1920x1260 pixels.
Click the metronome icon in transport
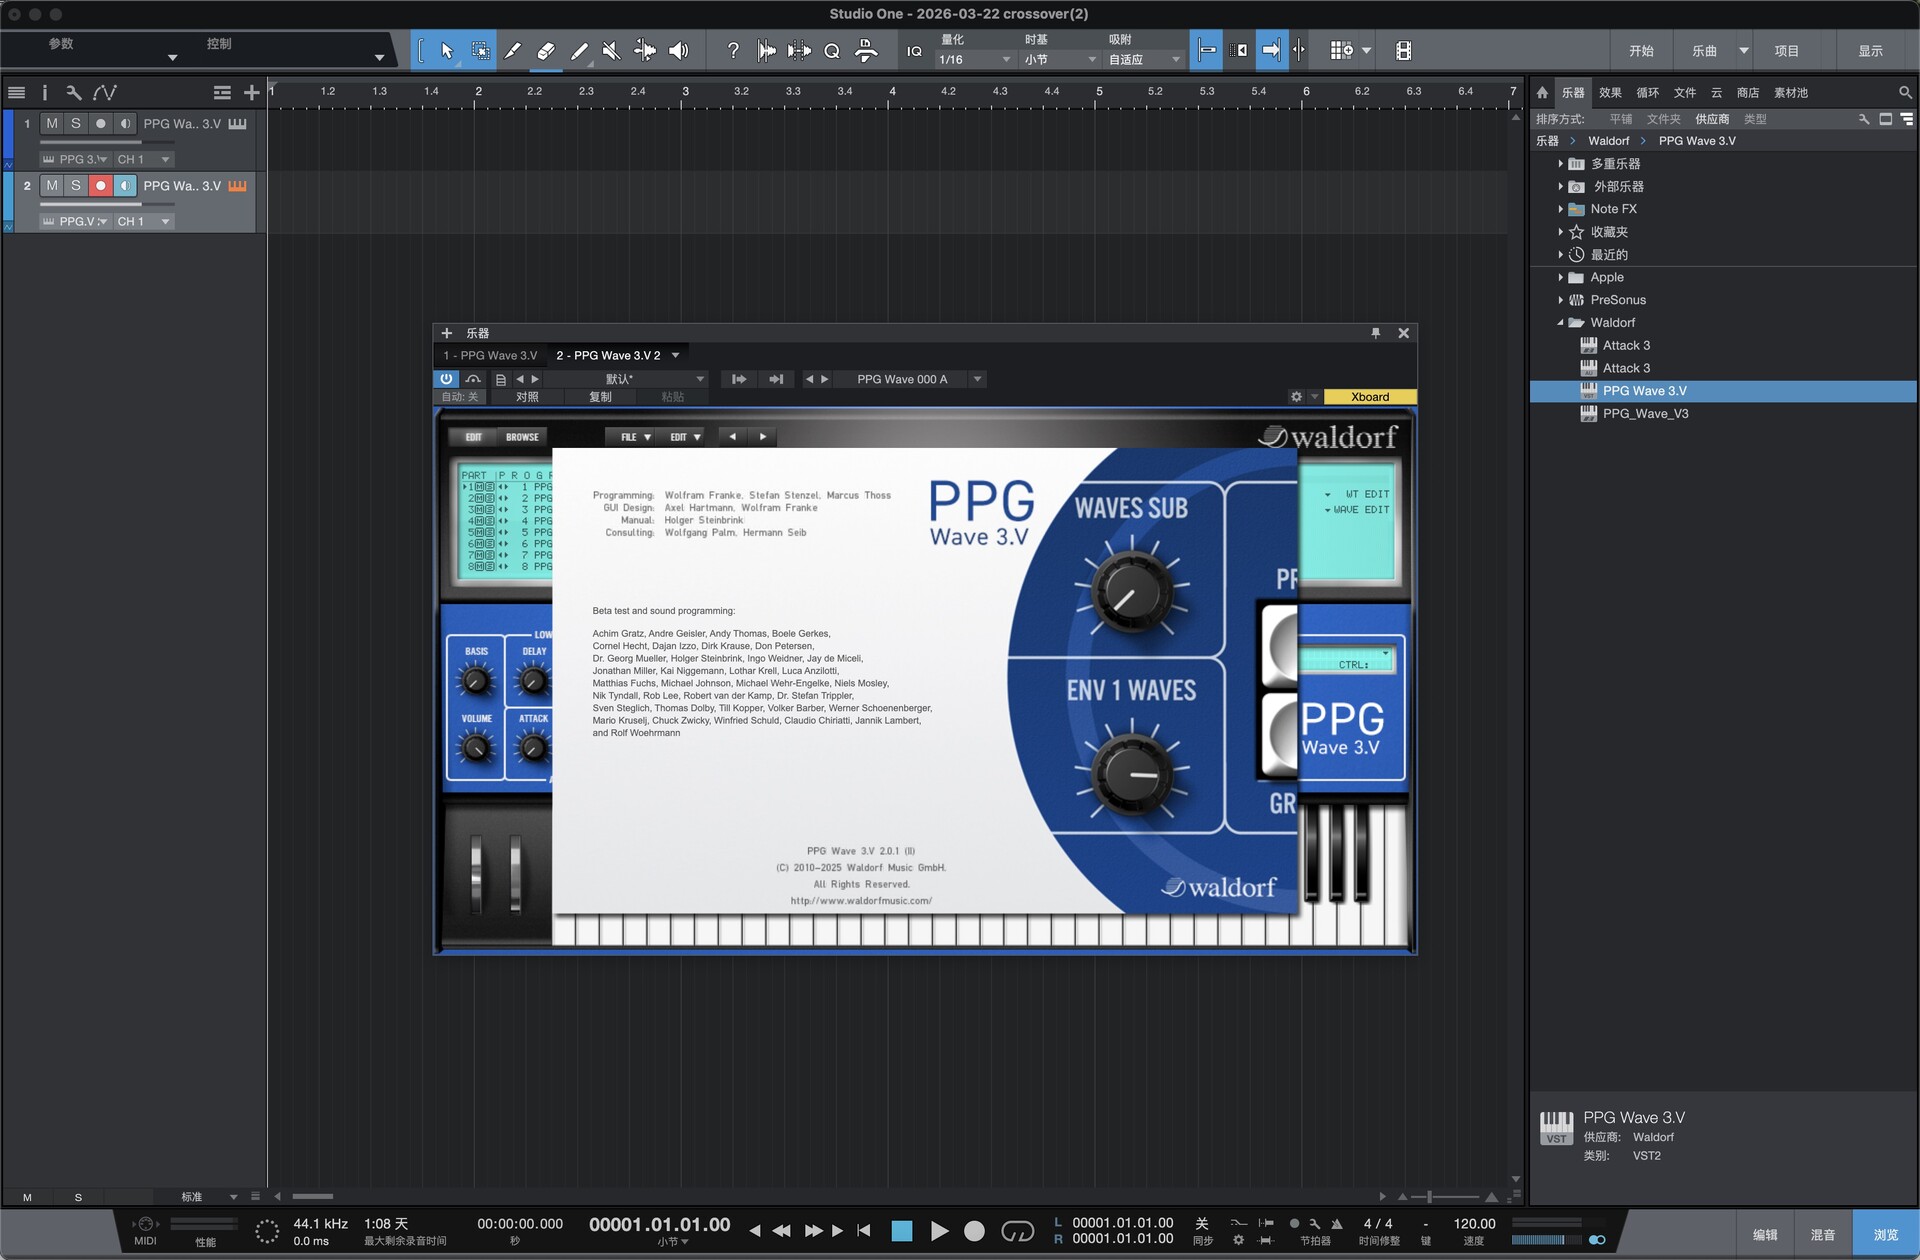pyautogui.click(x=1336, y=1224)
